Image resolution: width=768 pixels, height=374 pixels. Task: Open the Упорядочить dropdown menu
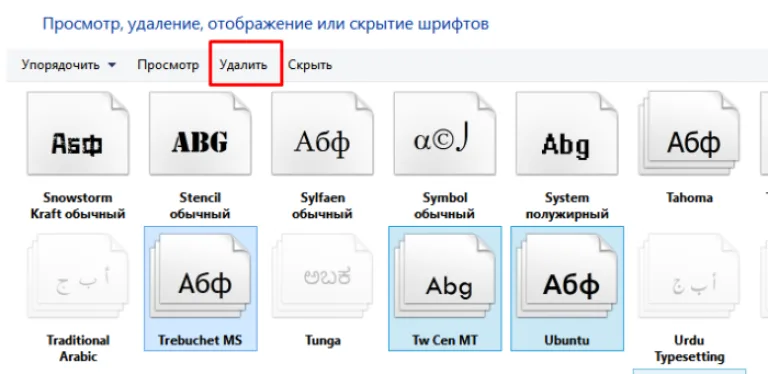pyautogui.click(x=69, y=65)
